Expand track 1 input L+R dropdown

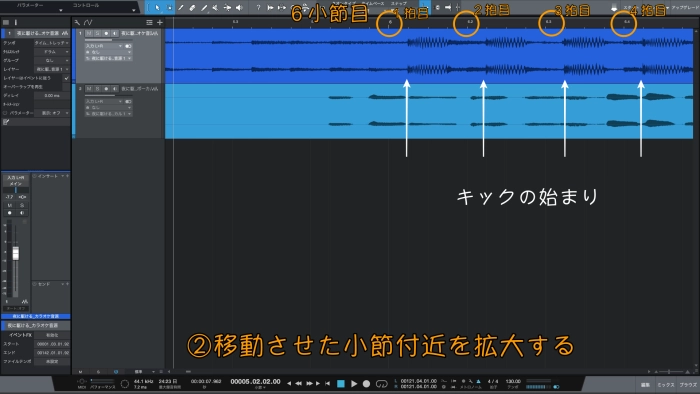point(104,46)
